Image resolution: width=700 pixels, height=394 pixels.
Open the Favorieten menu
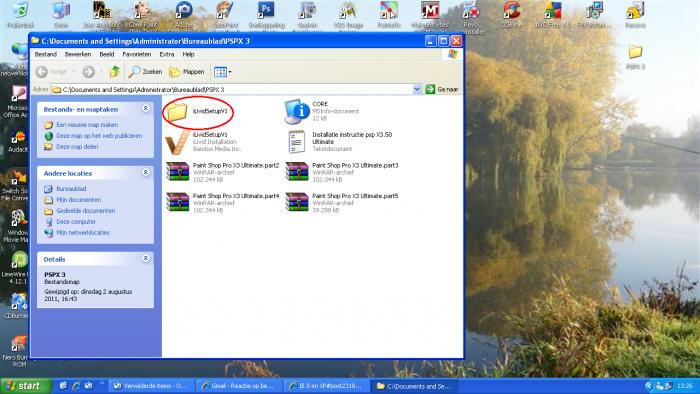137,54
